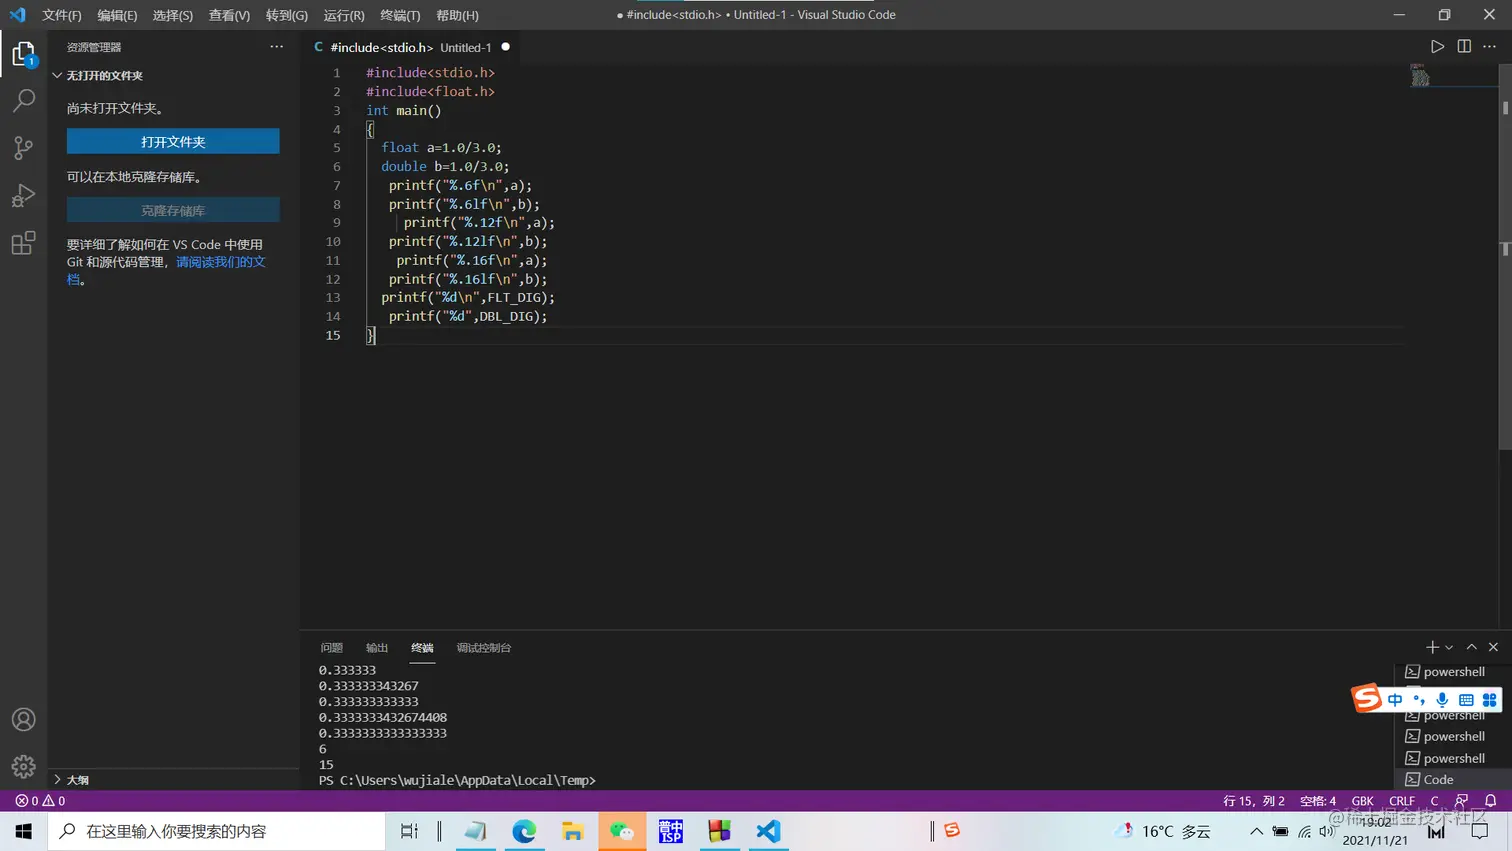Click the Windows taskbar search box

click(216, 831)
